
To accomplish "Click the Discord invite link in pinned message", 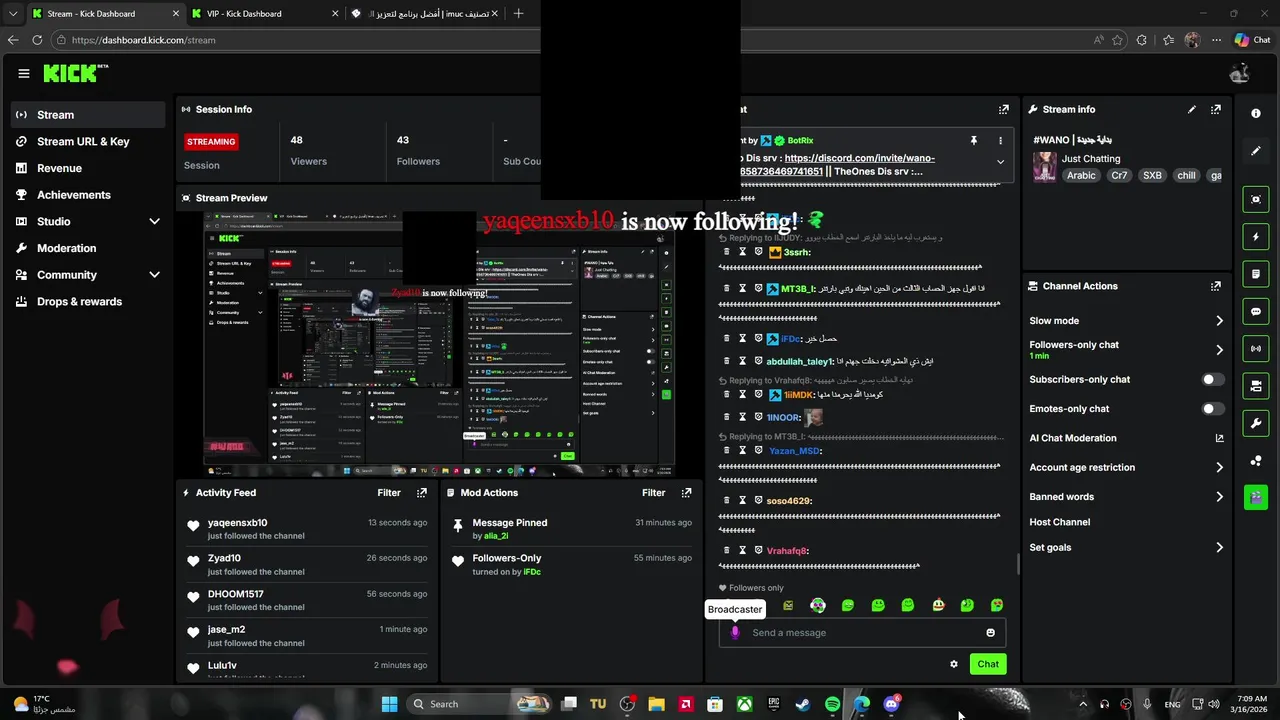I will pos(860,158).
